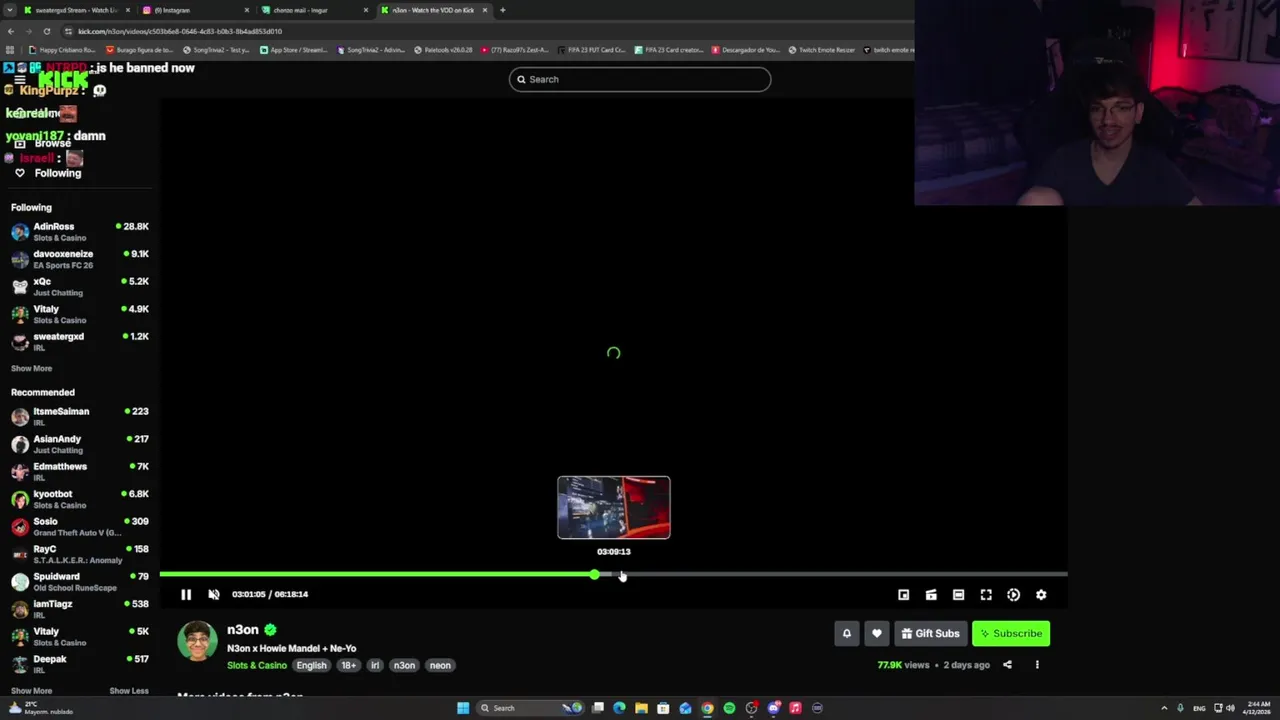The image size is (1280, 720).
Task: Switch to the sweatergxd Stream browser tab
Action: click(75, 10)
